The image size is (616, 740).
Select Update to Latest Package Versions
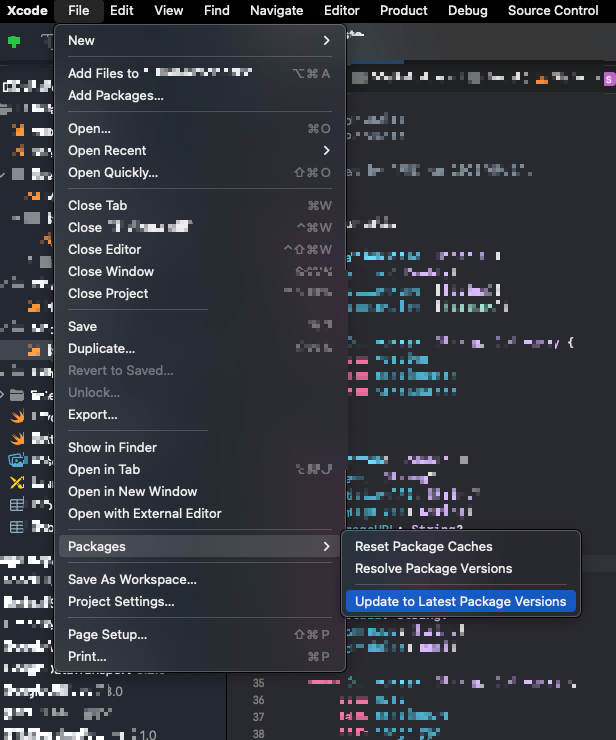461,601
